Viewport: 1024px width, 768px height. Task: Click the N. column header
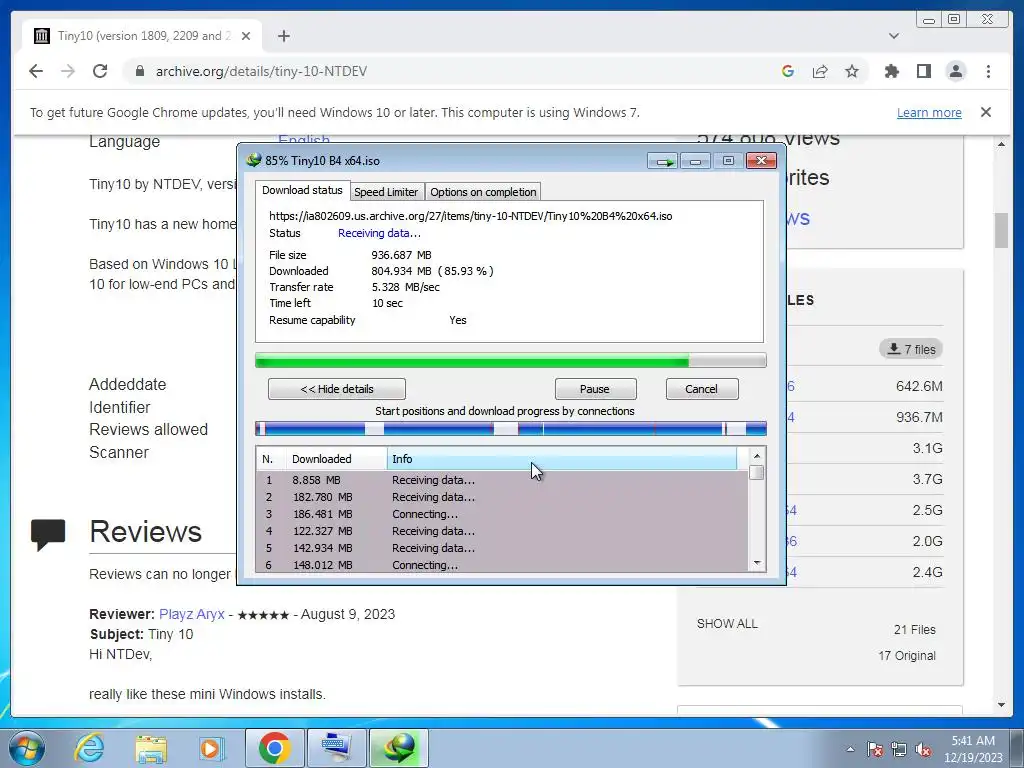pos(270,459)
